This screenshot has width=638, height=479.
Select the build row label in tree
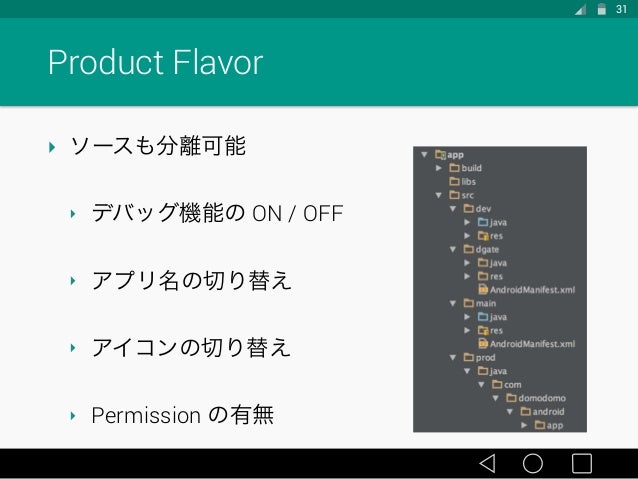click(x=472, y=168)
